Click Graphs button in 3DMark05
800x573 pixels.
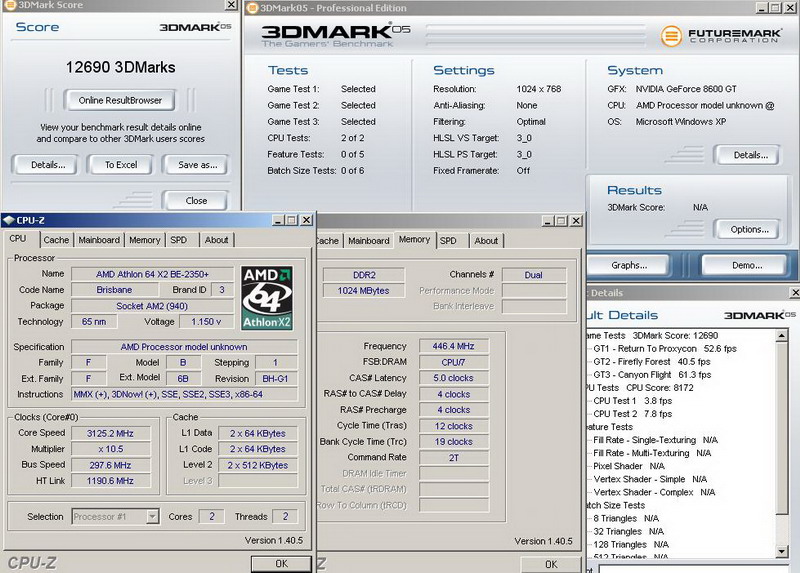(x=629, y=265)
